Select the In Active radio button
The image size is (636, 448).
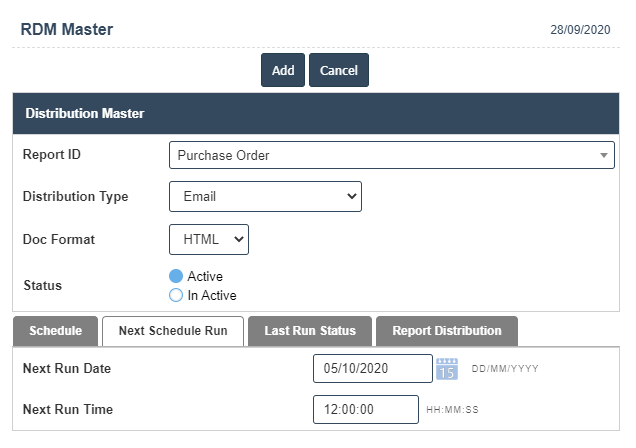(x=176, y=295)
